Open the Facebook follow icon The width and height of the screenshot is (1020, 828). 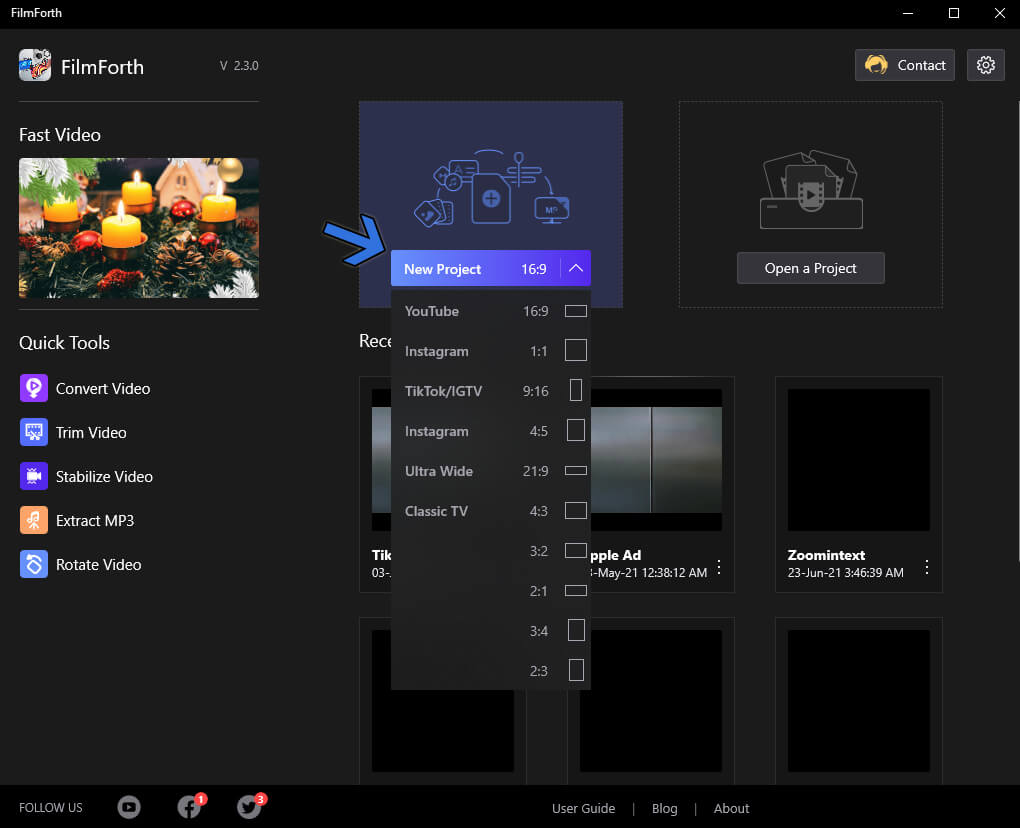point(189,807)
